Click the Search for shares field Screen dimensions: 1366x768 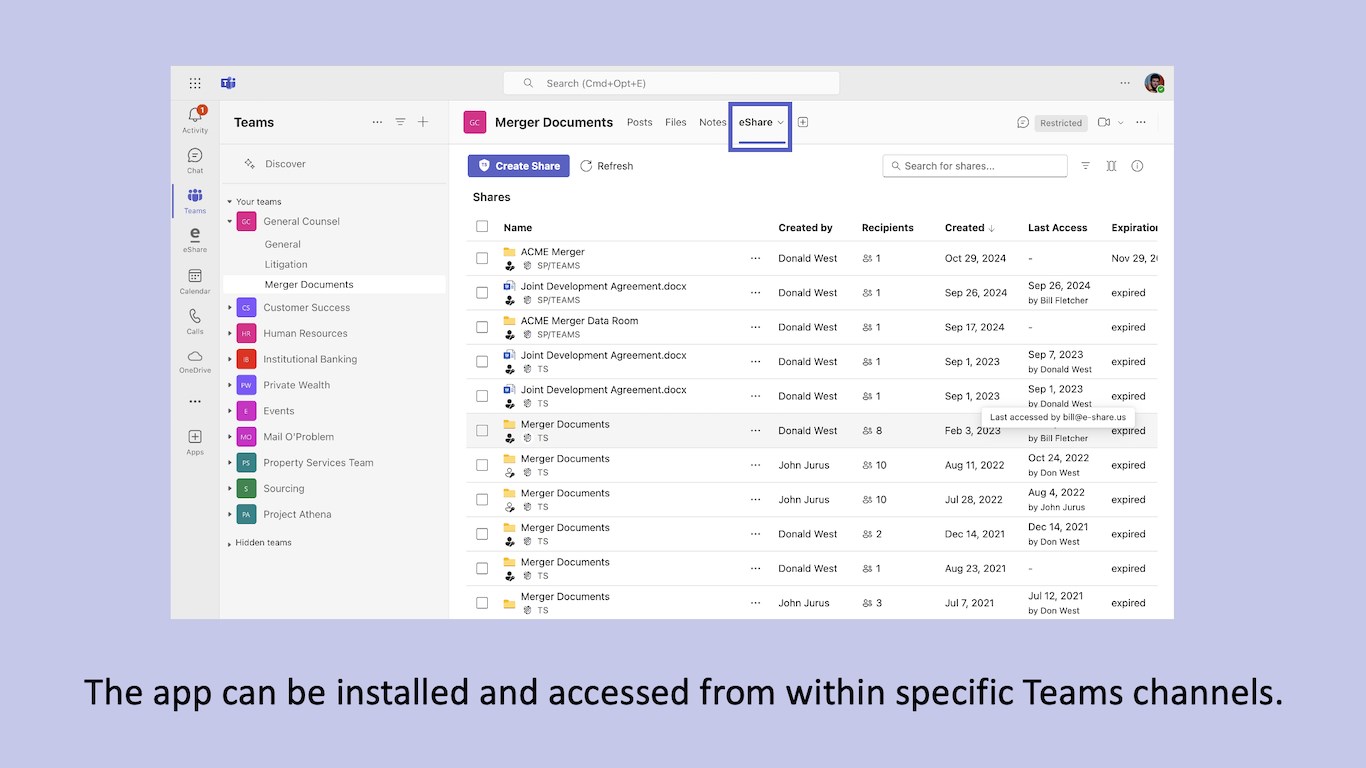click(975, 166)
